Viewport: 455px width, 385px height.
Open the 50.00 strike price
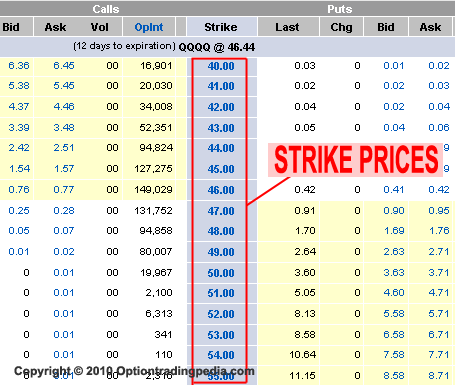point(221,273)
